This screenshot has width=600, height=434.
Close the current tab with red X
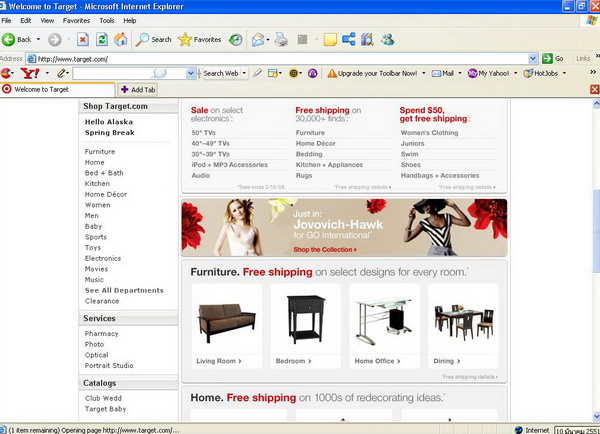594,89
